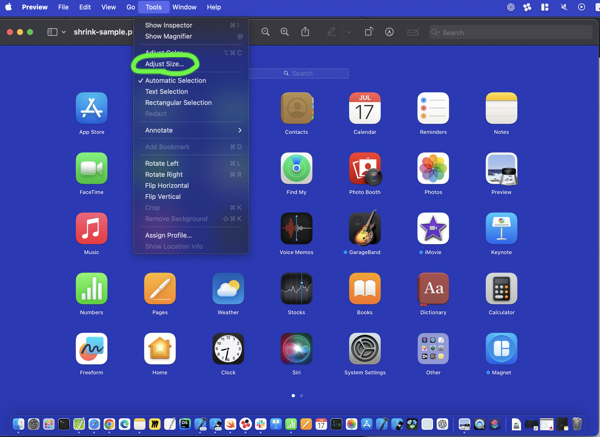Click the Books app icon
600x437 pixels.
tap(365, 288)
